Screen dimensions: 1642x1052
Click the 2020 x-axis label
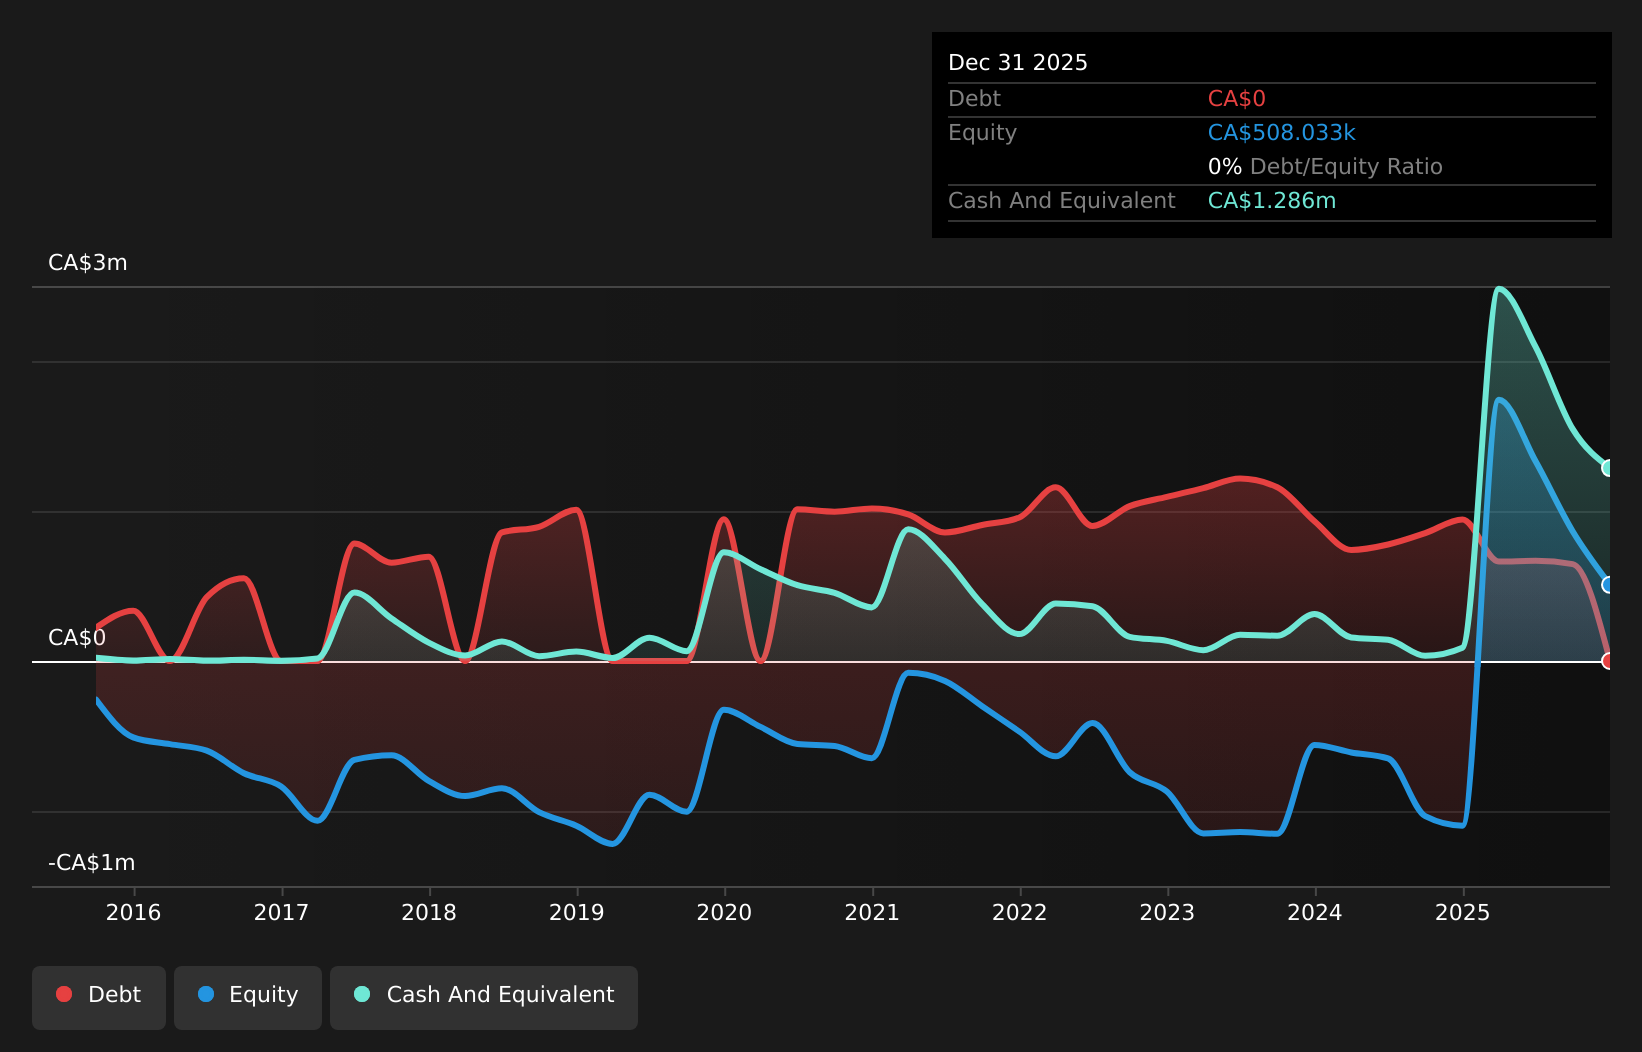click(724, 912)
